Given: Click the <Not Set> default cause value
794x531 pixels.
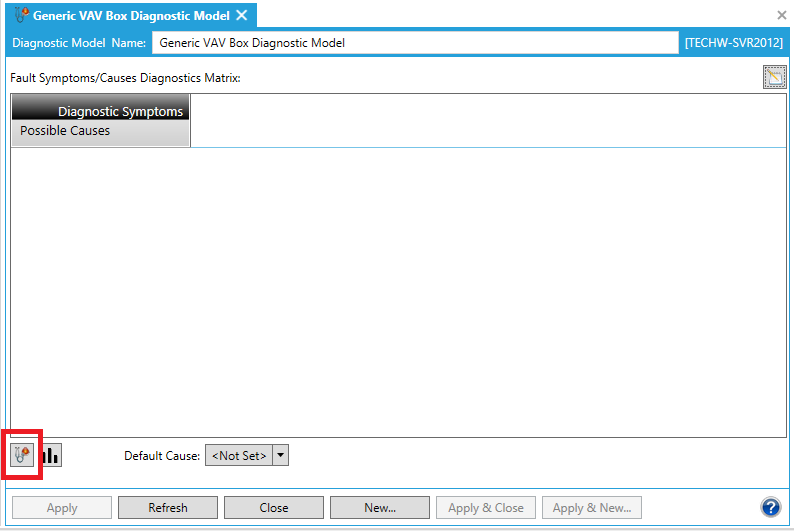Looking at the screenshot, I should click(239, 455).
